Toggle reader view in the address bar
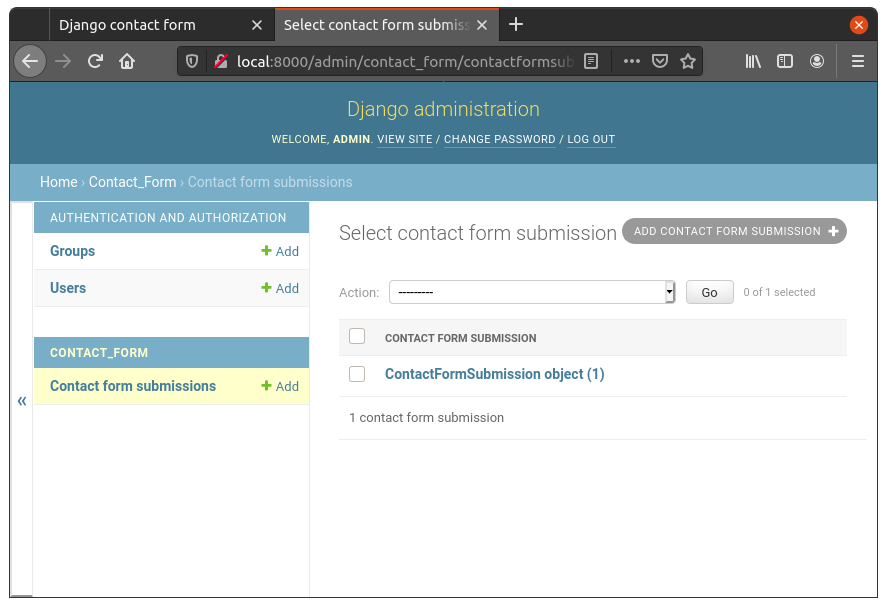This screenshot has width=887, height=607. tap(591, 61)
